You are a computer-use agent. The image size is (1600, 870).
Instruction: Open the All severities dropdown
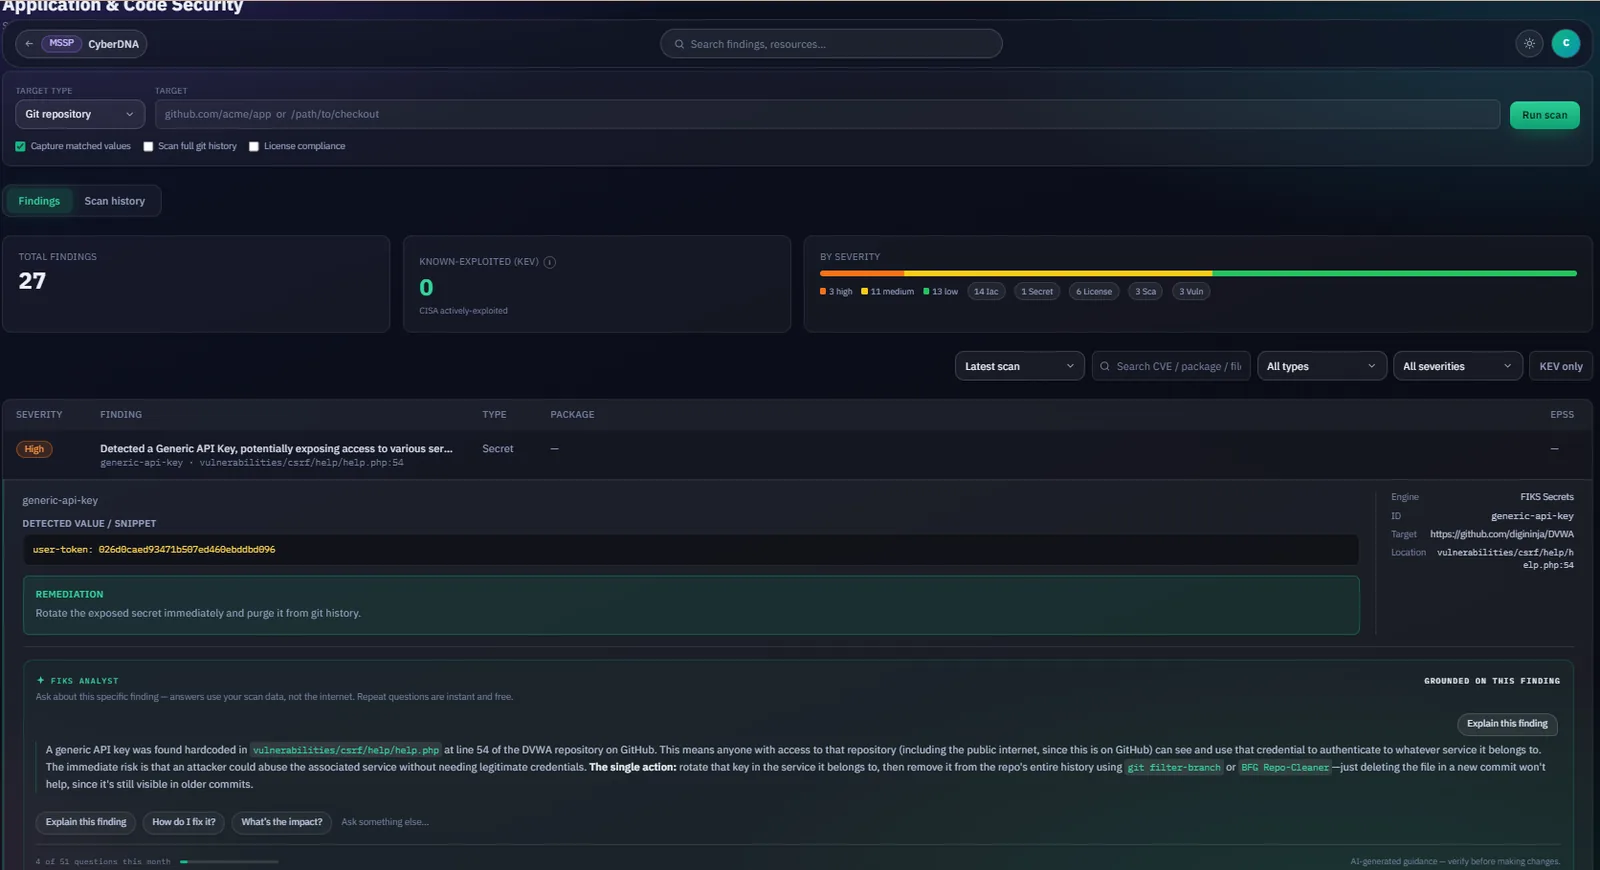click(1458, 366)
